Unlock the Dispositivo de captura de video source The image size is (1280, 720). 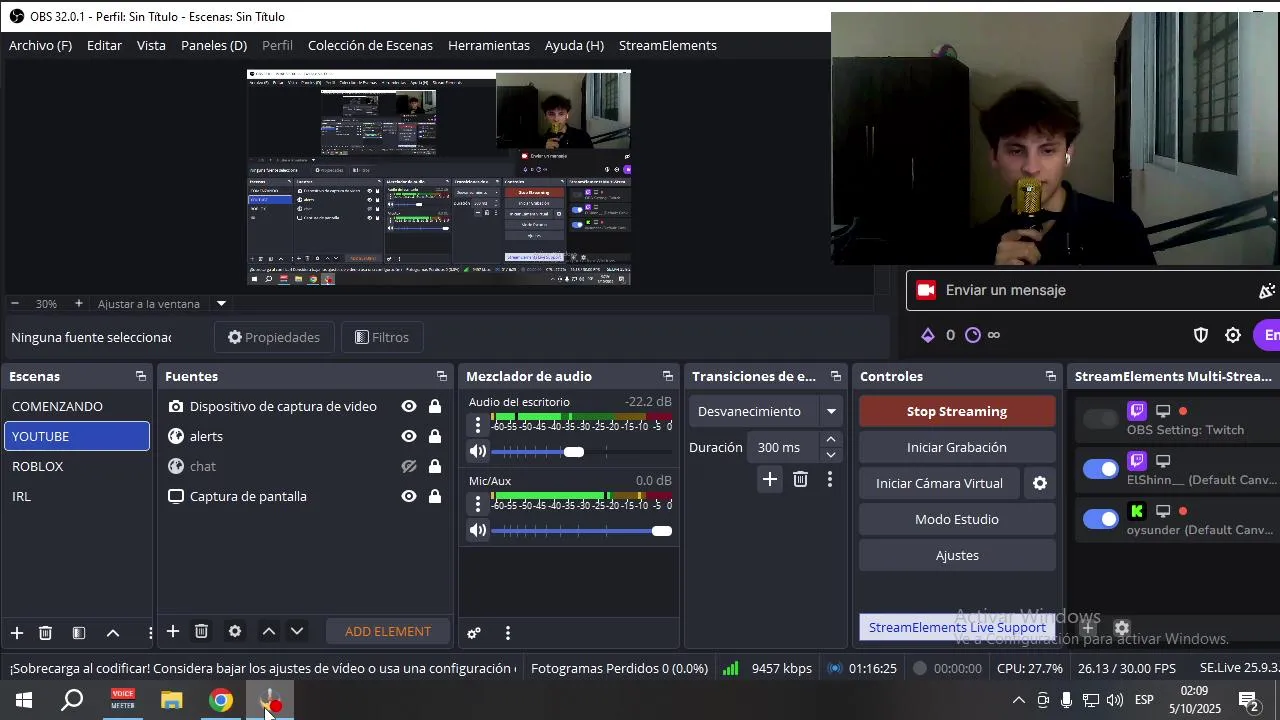(435, 406)
